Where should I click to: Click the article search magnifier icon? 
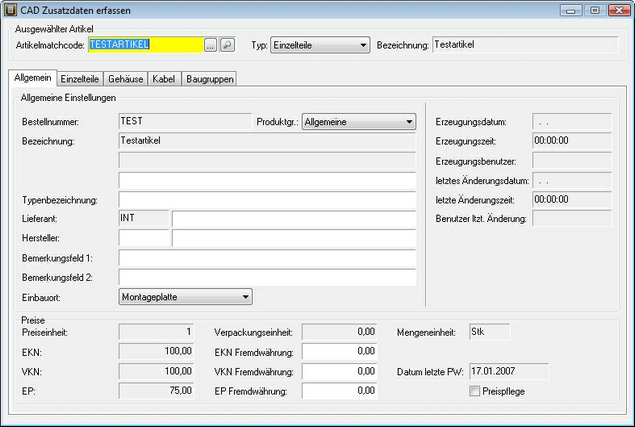227,45
